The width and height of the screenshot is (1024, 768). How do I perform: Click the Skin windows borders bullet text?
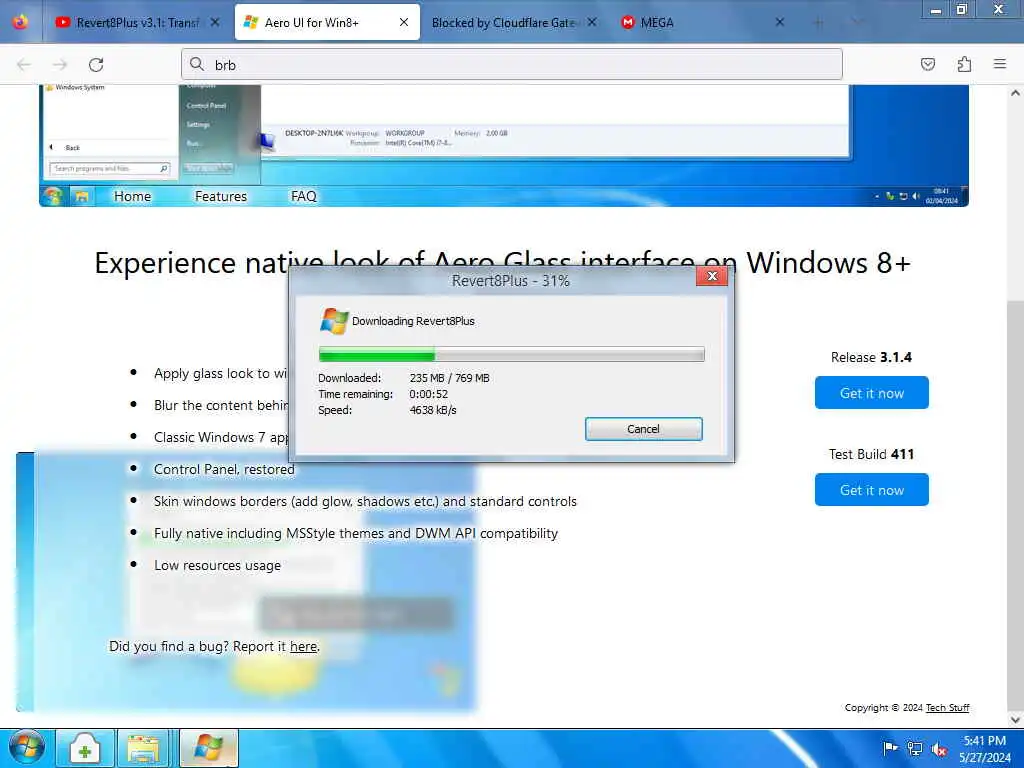[365, 502]
